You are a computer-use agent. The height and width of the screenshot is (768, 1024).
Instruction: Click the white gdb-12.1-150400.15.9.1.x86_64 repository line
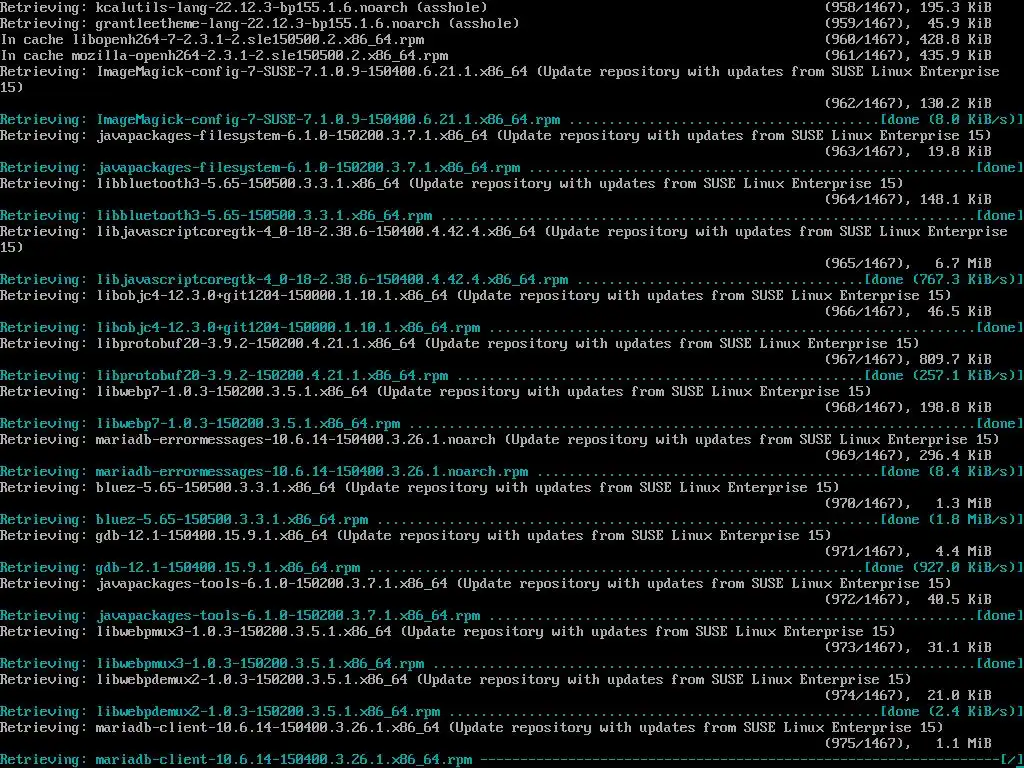pyautogui.click(x=416, y=536)
